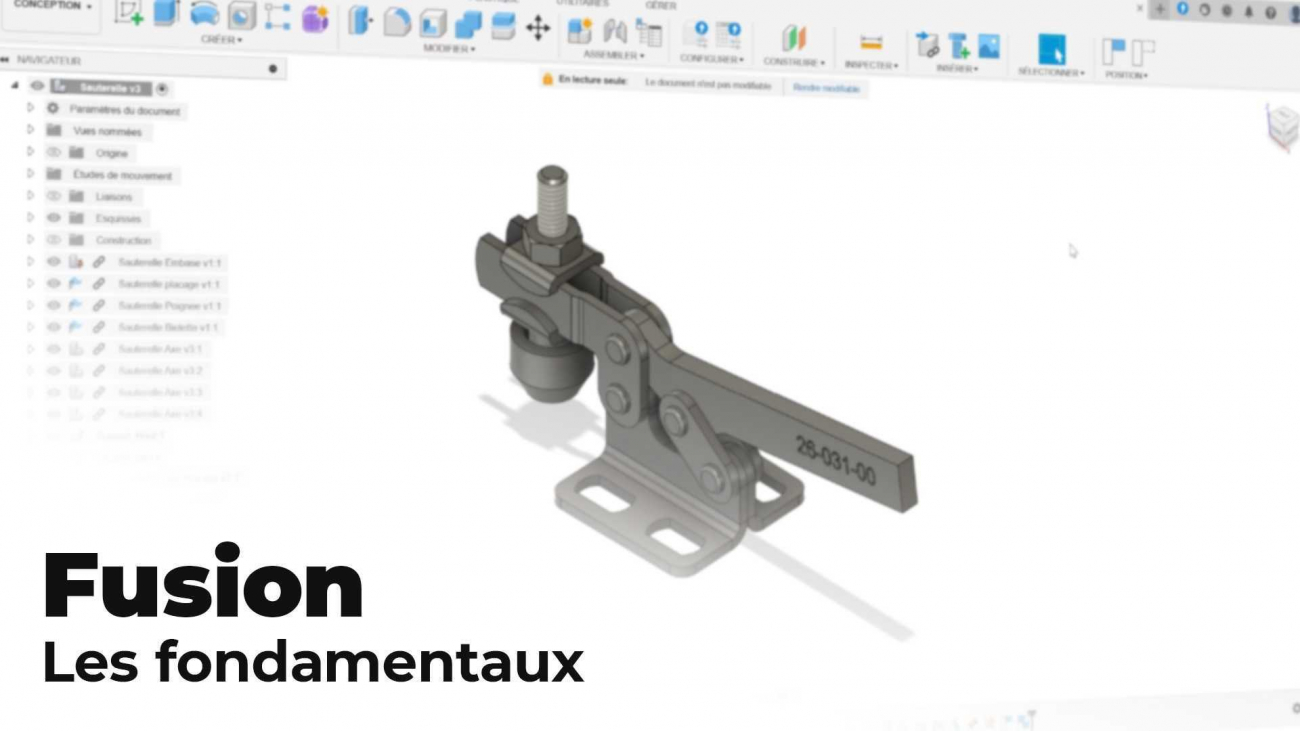Select the Extrude tool icon
The image size is (1300, 731).
click(166, 13)
